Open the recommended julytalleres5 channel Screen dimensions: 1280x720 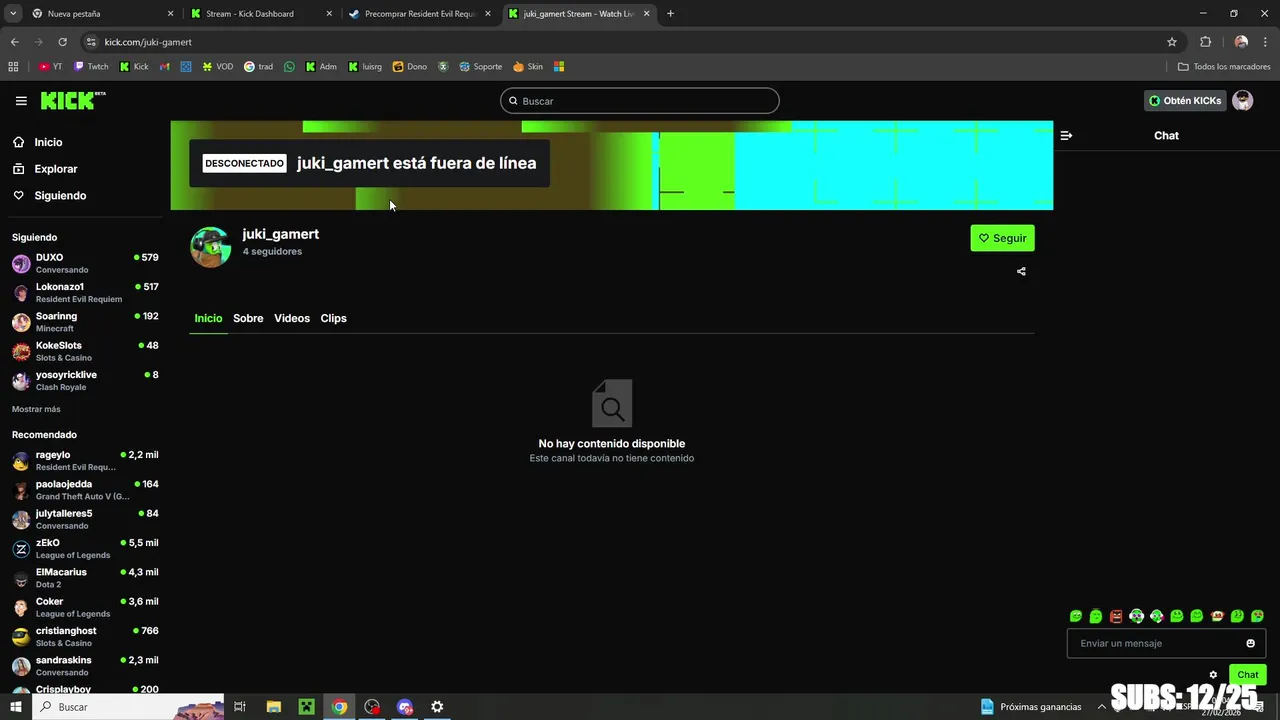point(85,519)
